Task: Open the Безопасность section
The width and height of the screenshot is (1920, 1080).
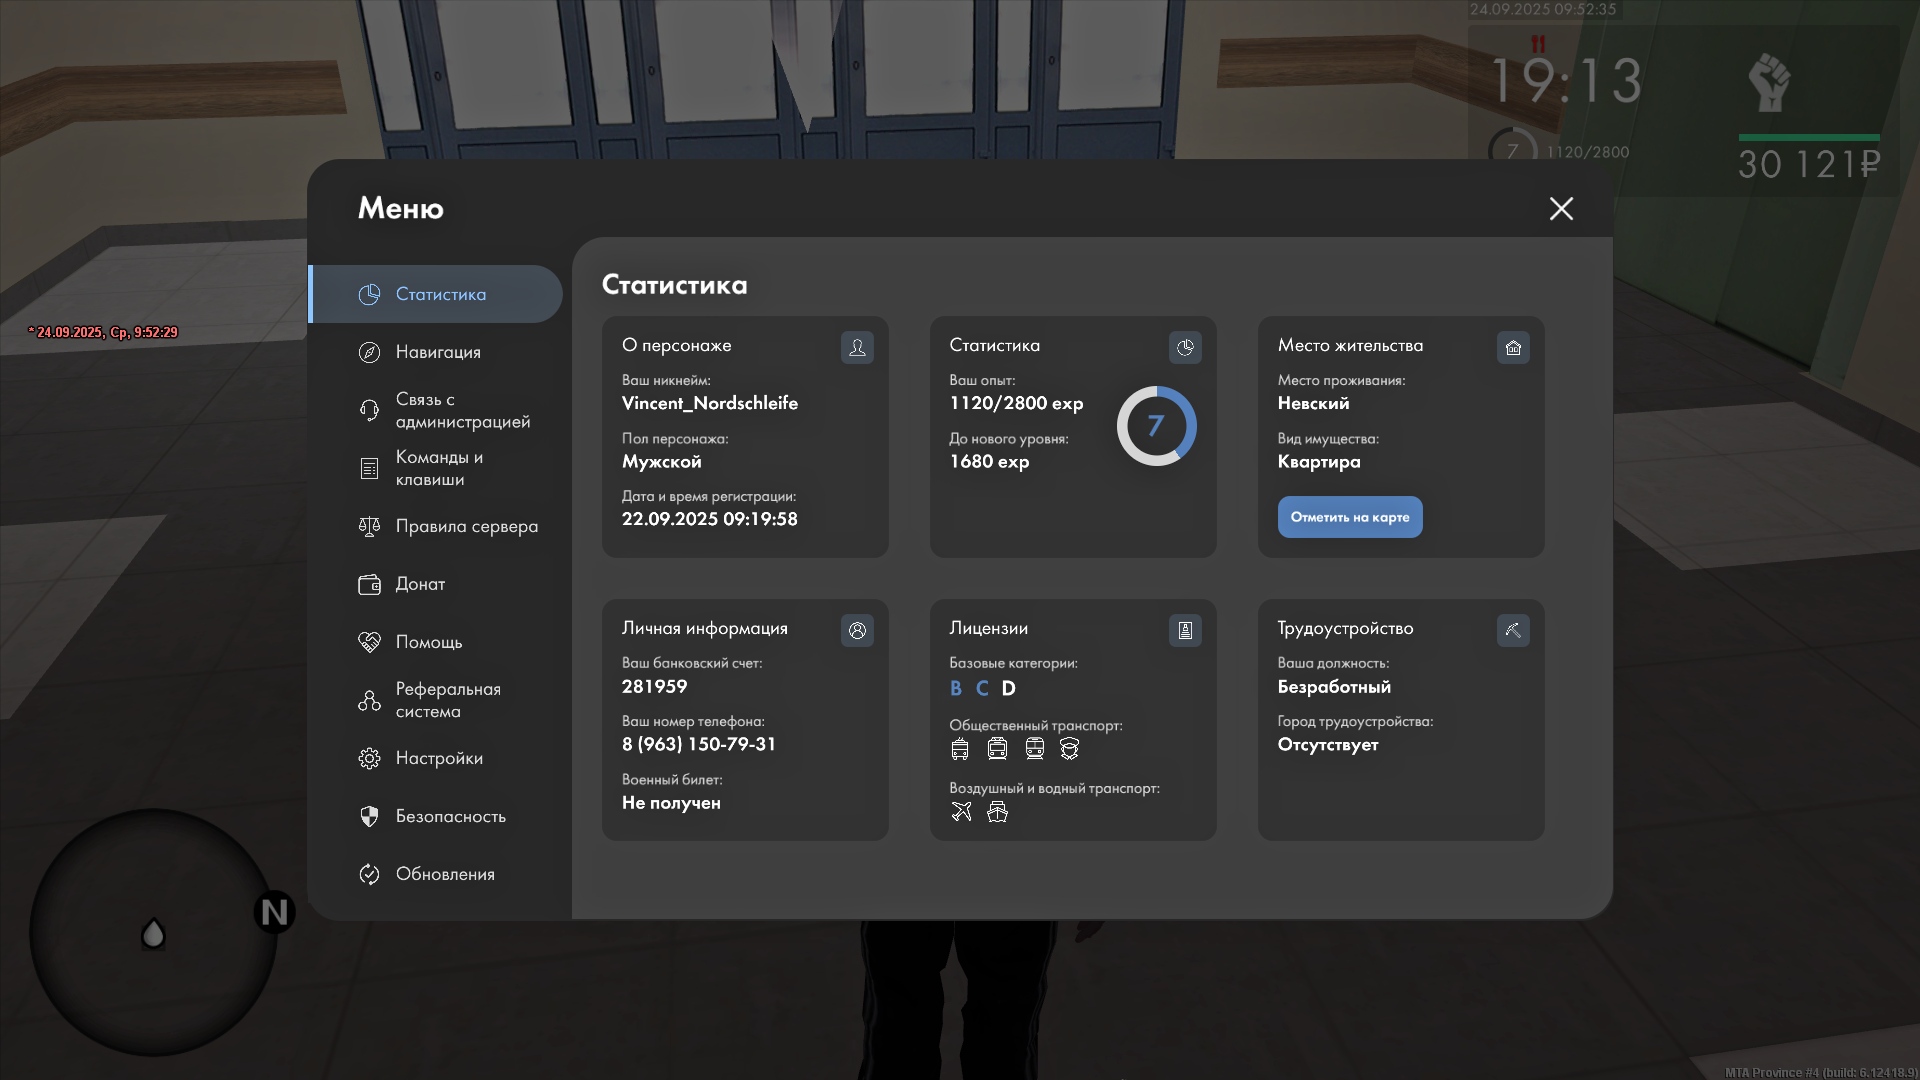Action: click(450, 816)
